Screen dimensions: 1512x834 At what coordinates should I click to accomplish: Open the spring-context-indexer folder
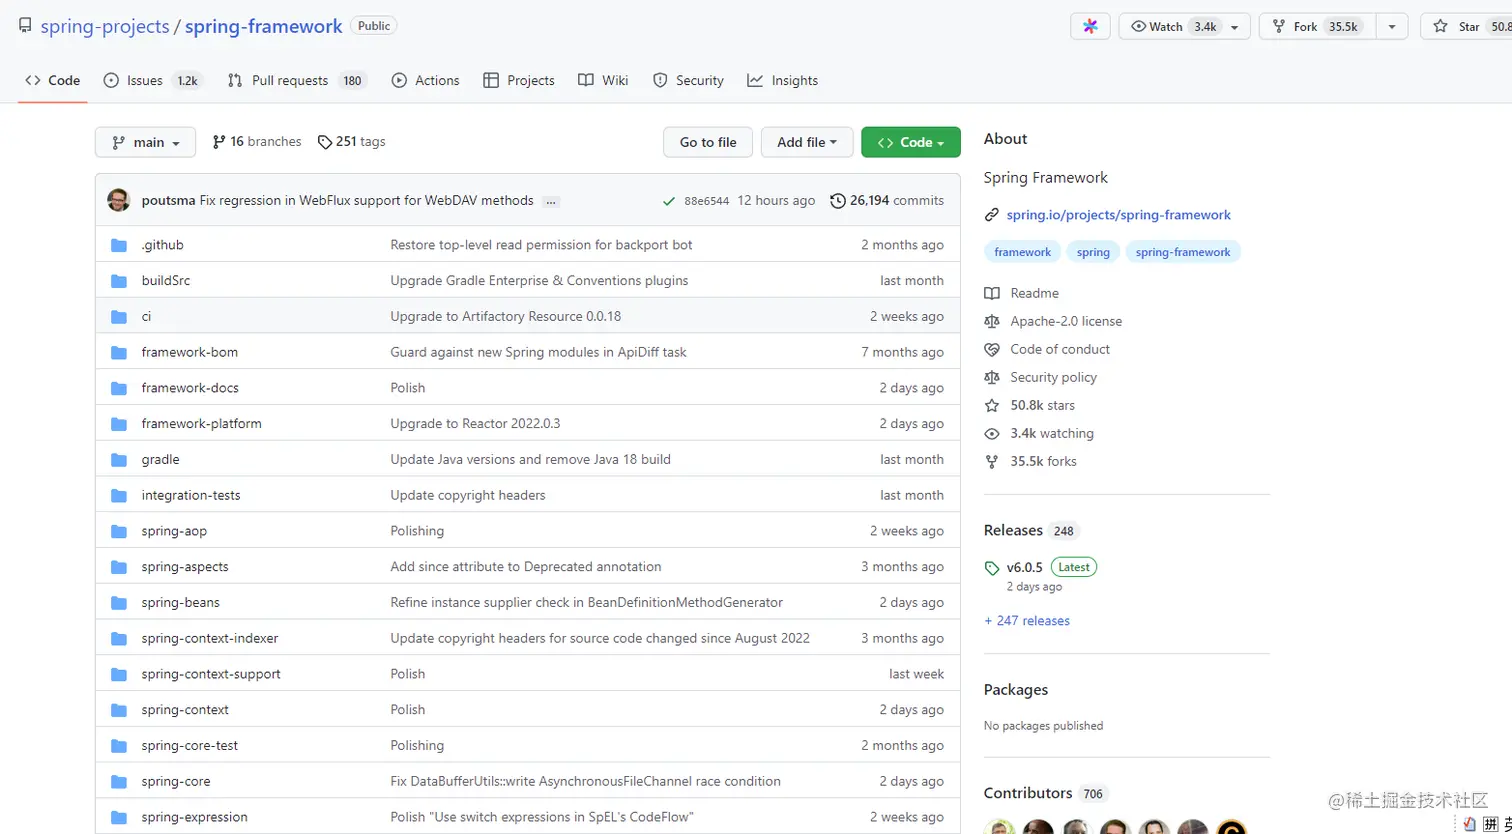(210, 638)
